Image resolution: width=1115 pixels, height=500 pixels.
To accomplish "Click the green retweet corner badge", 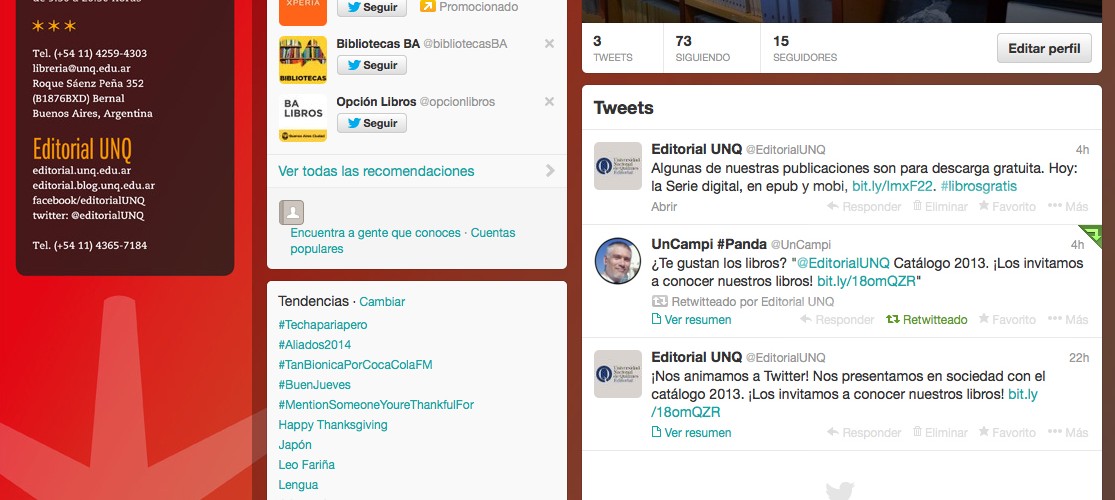I will (1092, 233).
